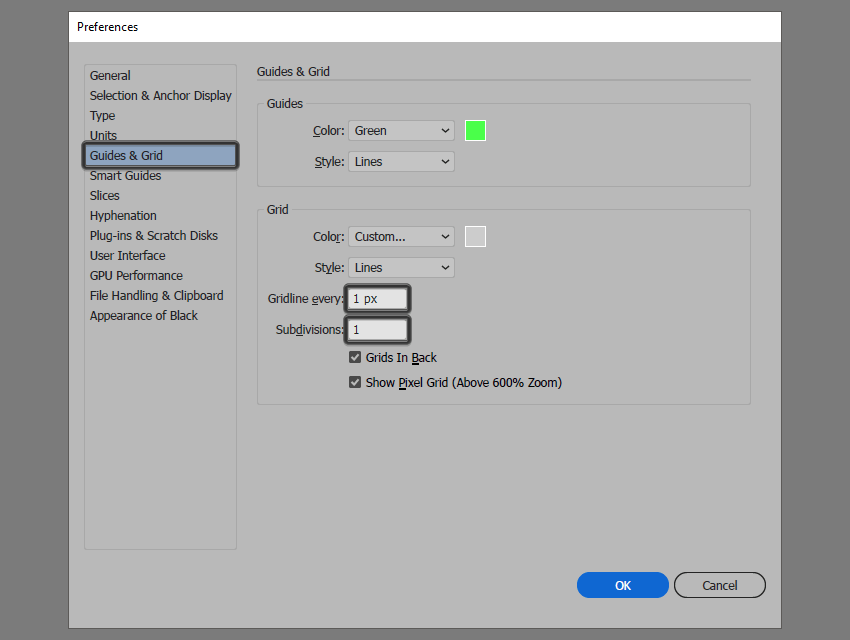Select Appearance of Black settings

(x=144, y=315)
